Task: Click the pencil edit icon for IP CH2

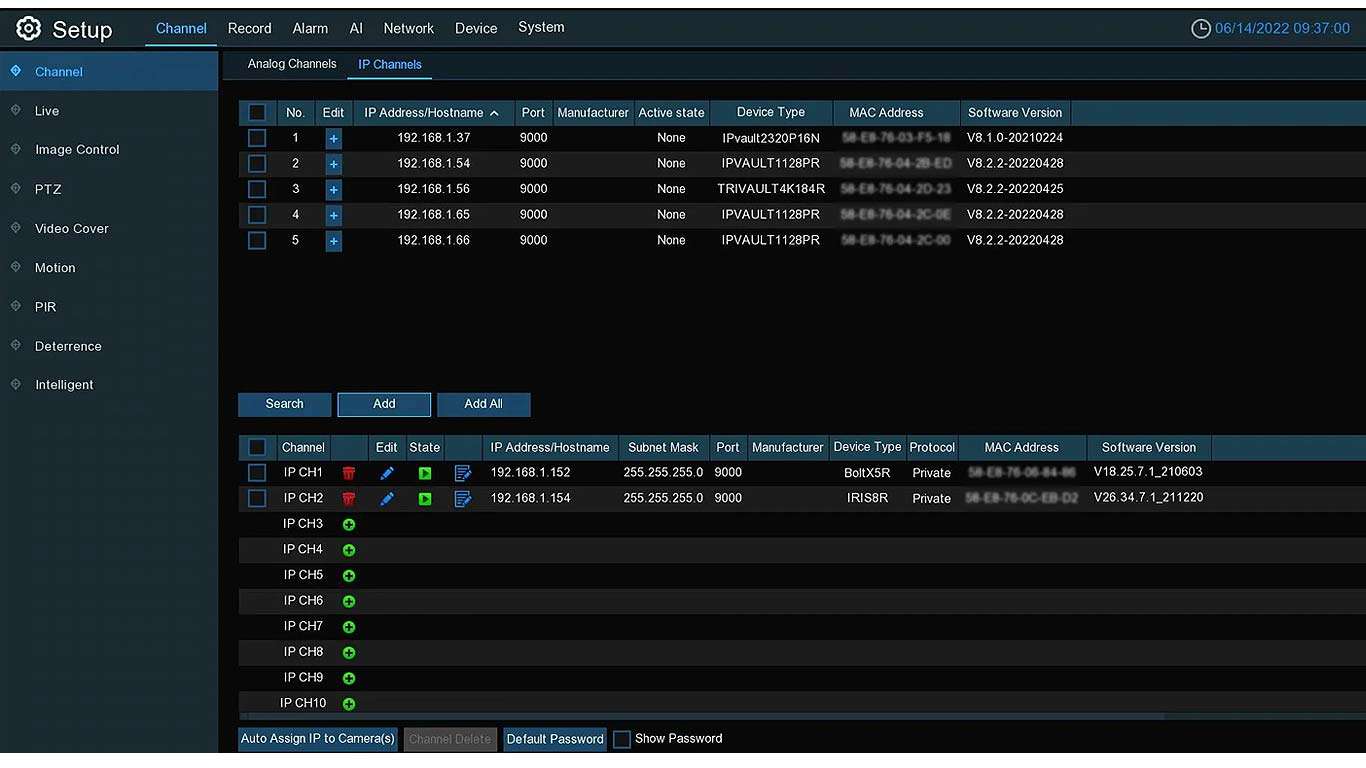Action: pos(387,498)
